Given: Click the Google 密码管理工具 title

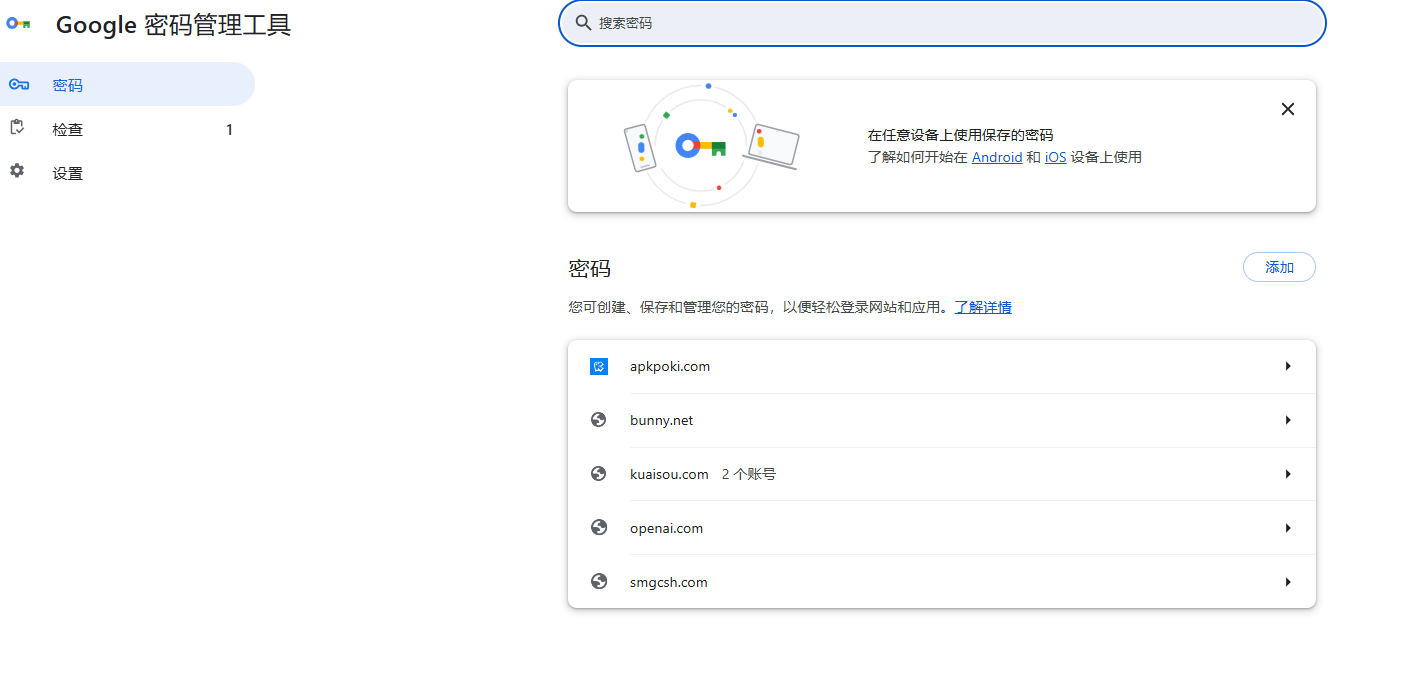Looking at the screenshot, I should click(173, 24).
